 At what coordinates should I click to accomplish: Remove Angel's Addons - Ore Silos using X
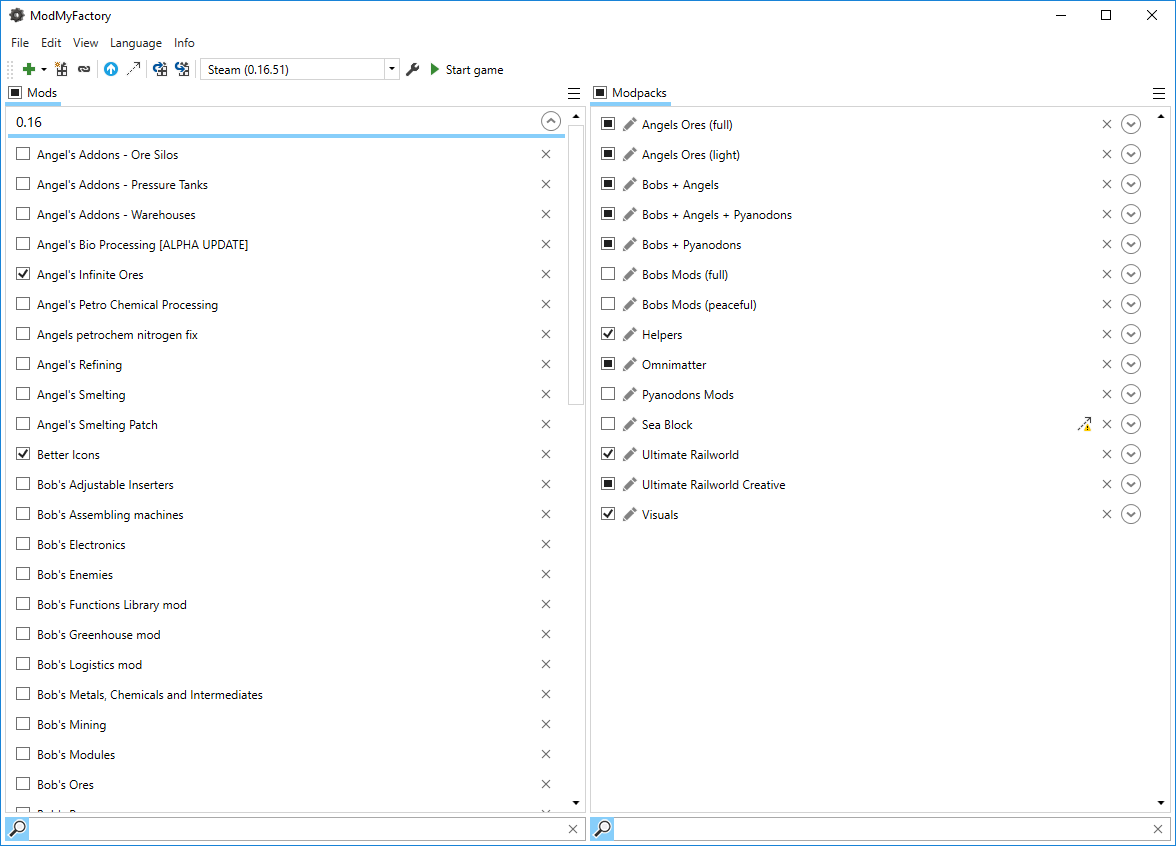[x=546, y=154]
